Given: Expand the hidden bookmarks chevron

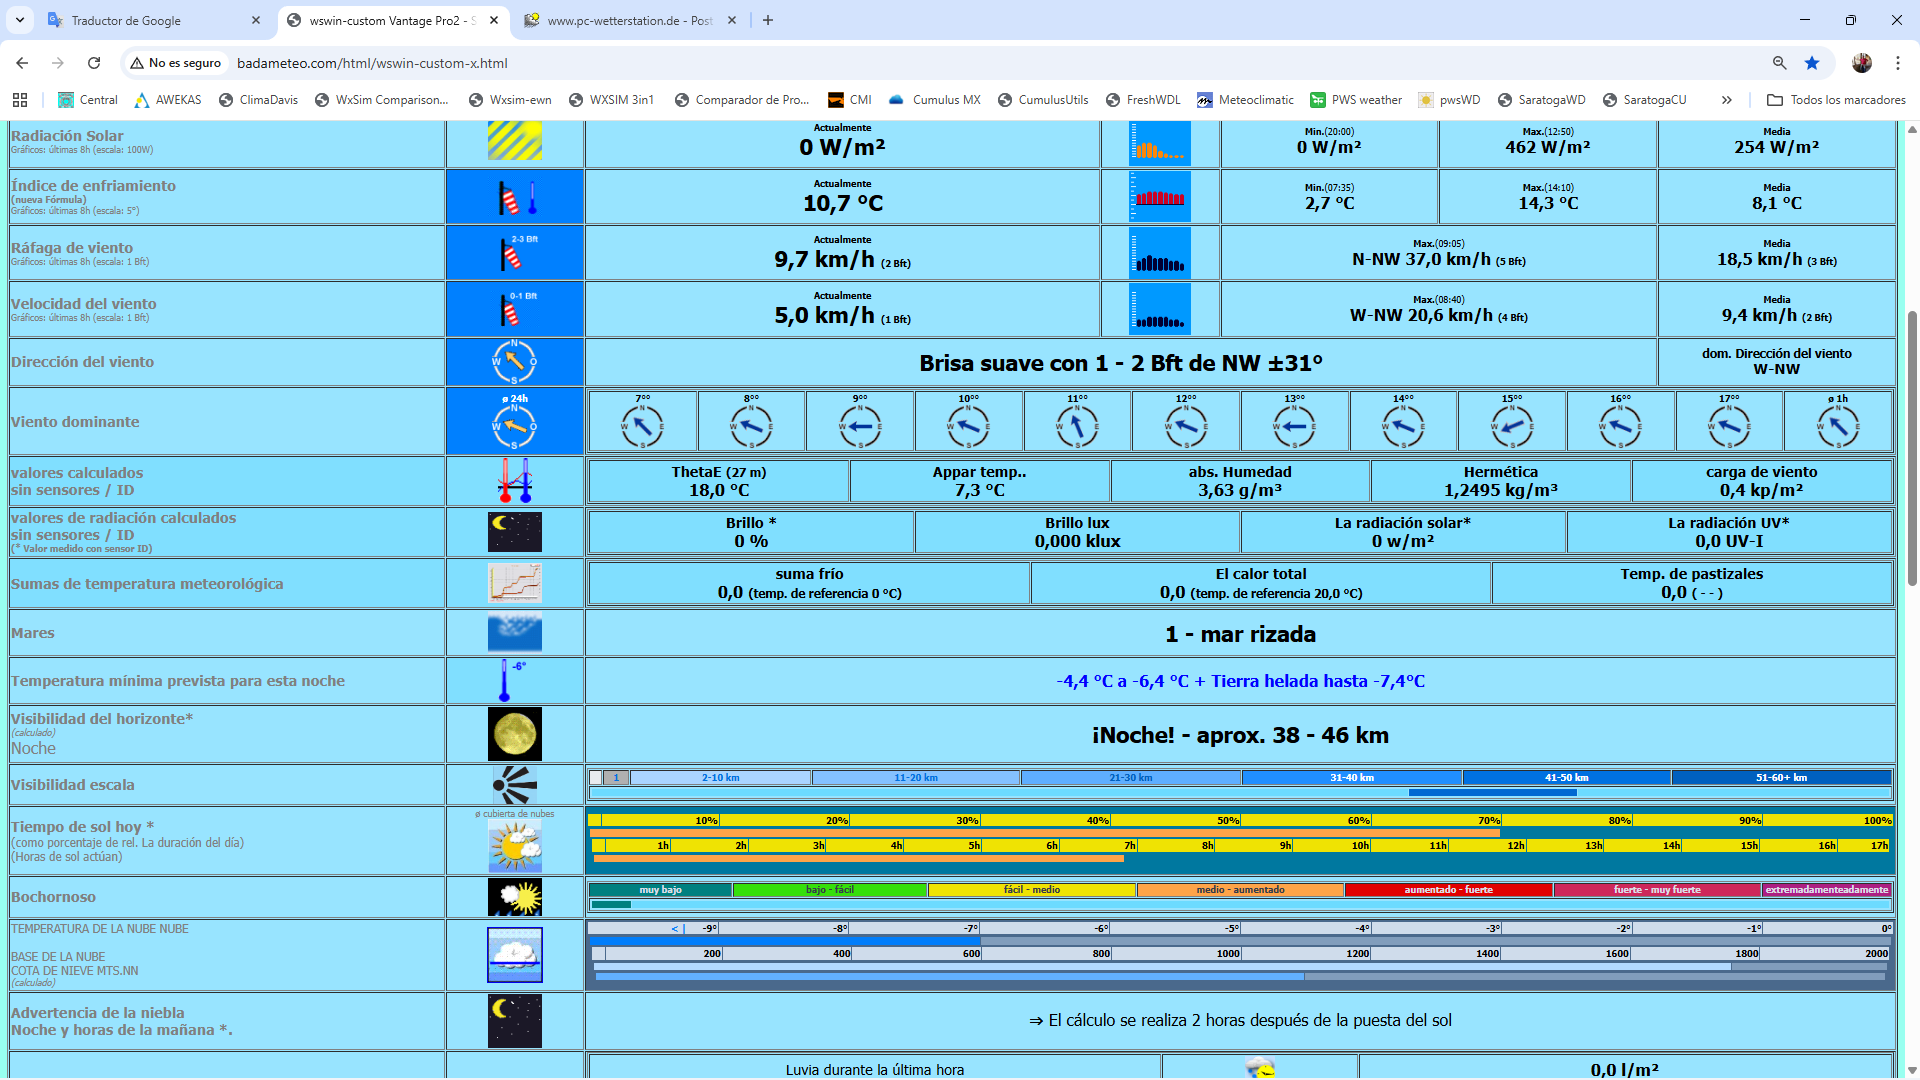Looking at the screenshot, I should tap(1726, 100).
